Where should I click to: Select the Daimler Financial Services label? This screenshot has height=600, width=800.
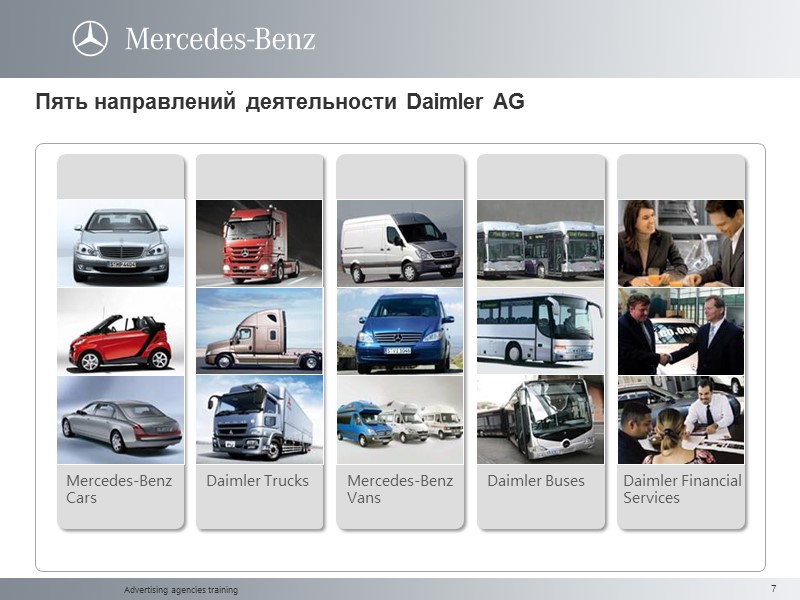(x=683, y=487)
